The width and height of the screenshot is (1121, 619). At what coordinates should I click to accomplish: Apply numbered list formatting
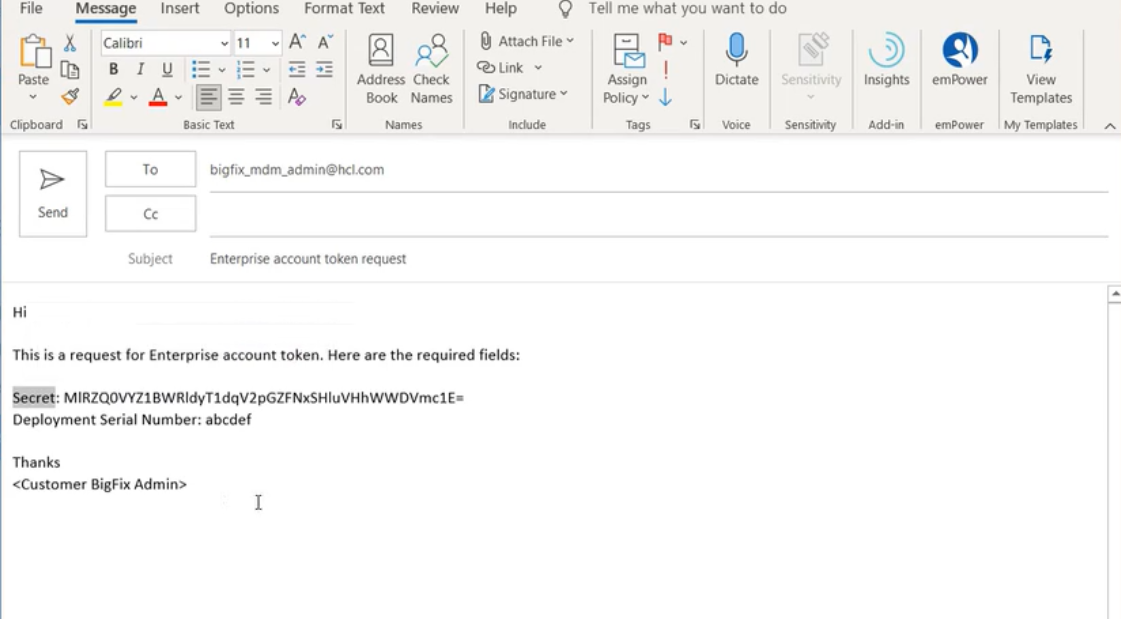[245, 69]
